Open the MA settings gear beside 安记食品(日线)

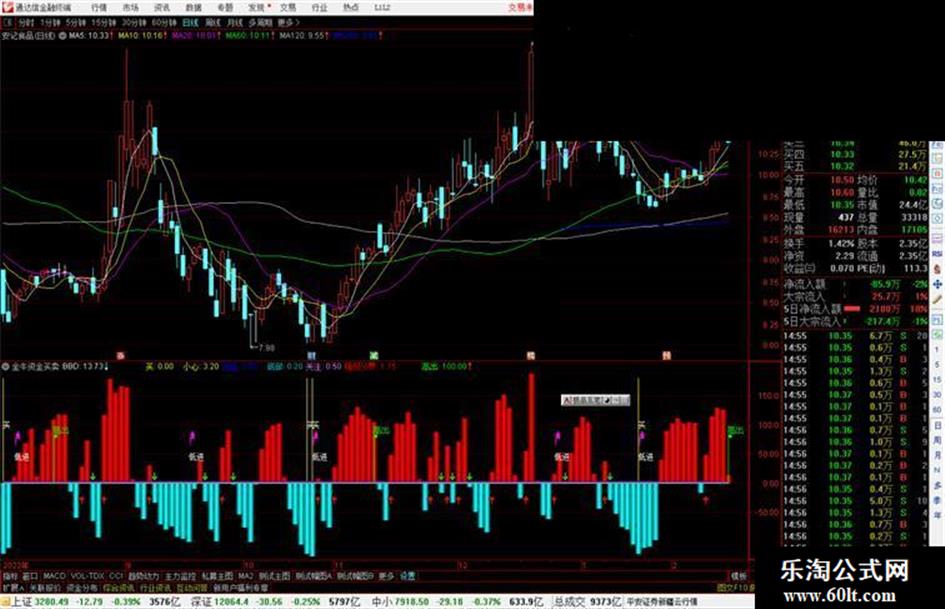pyautogui.click(x=62, y=36)
